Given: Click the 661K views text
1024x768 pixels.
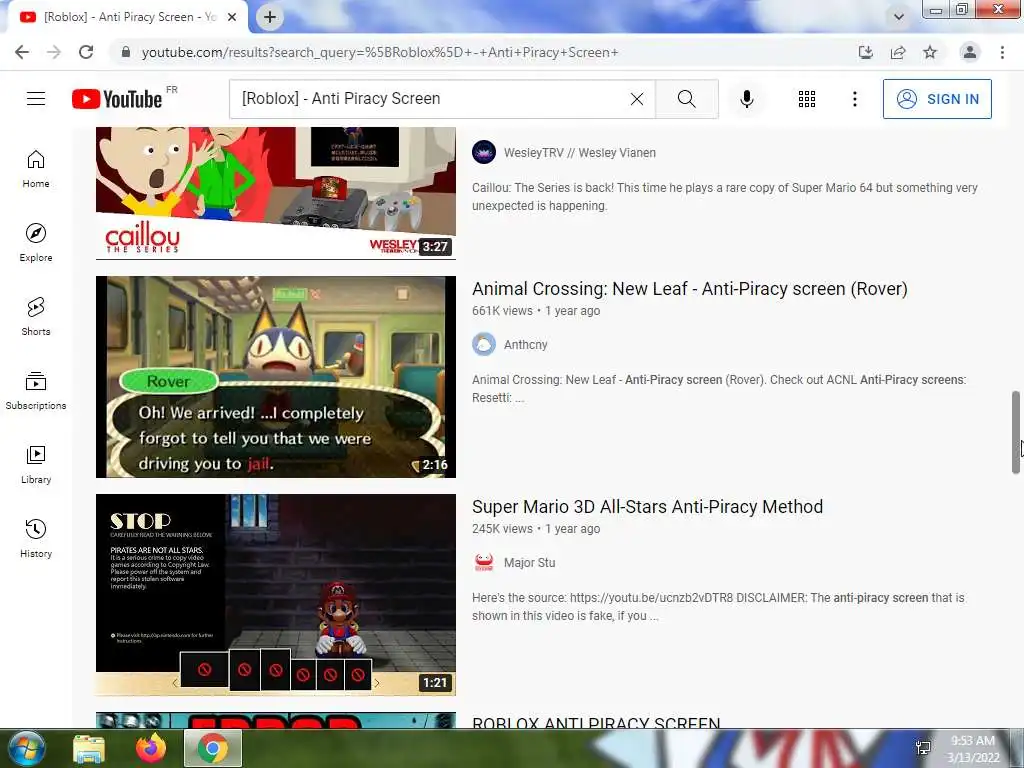Looking at the screenshot, I should point(502,311).
